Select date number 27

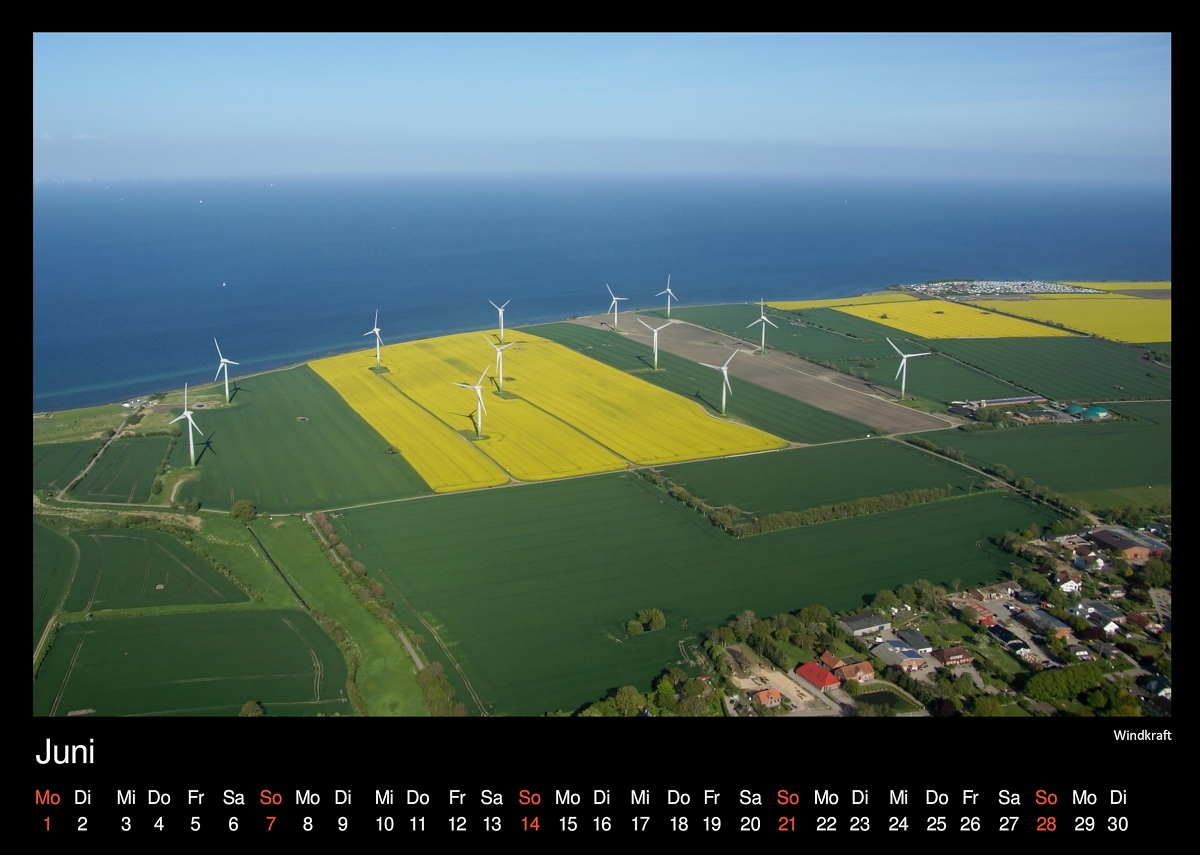click(1009, 824)
